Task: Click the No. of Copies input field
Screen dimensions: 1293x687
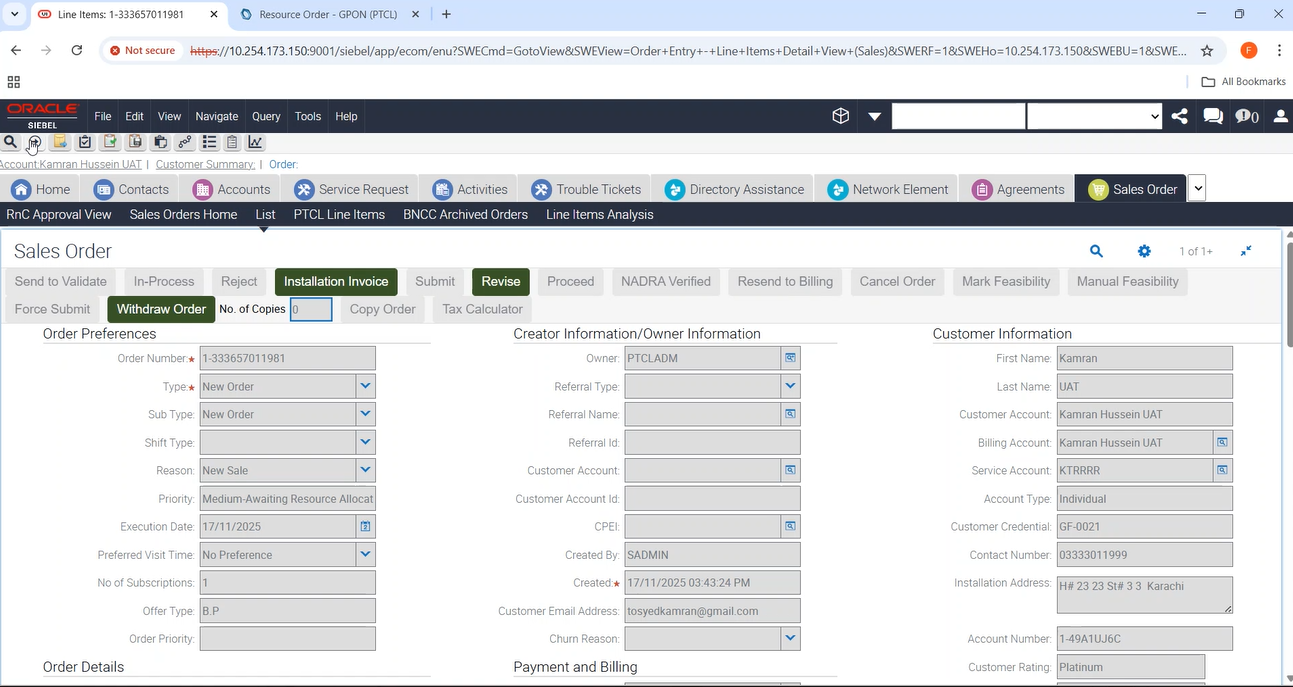Action: pyautogui.click(x=311, y=309)
